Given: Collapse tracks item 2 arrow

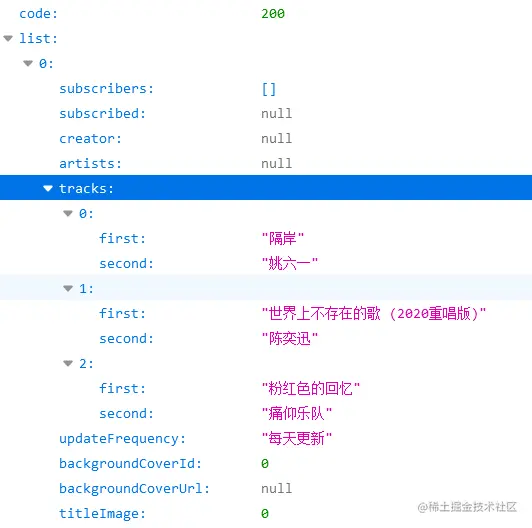Looking at the screenshot, I should (68, 363).
